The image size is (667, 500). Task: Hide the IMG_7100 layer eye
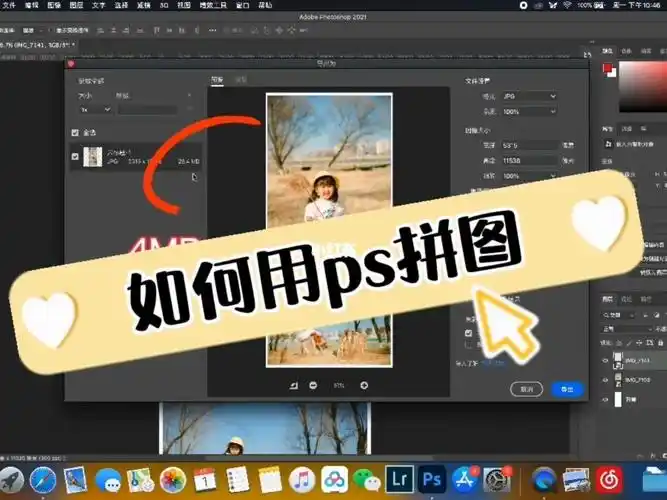(x=605, y=380)
